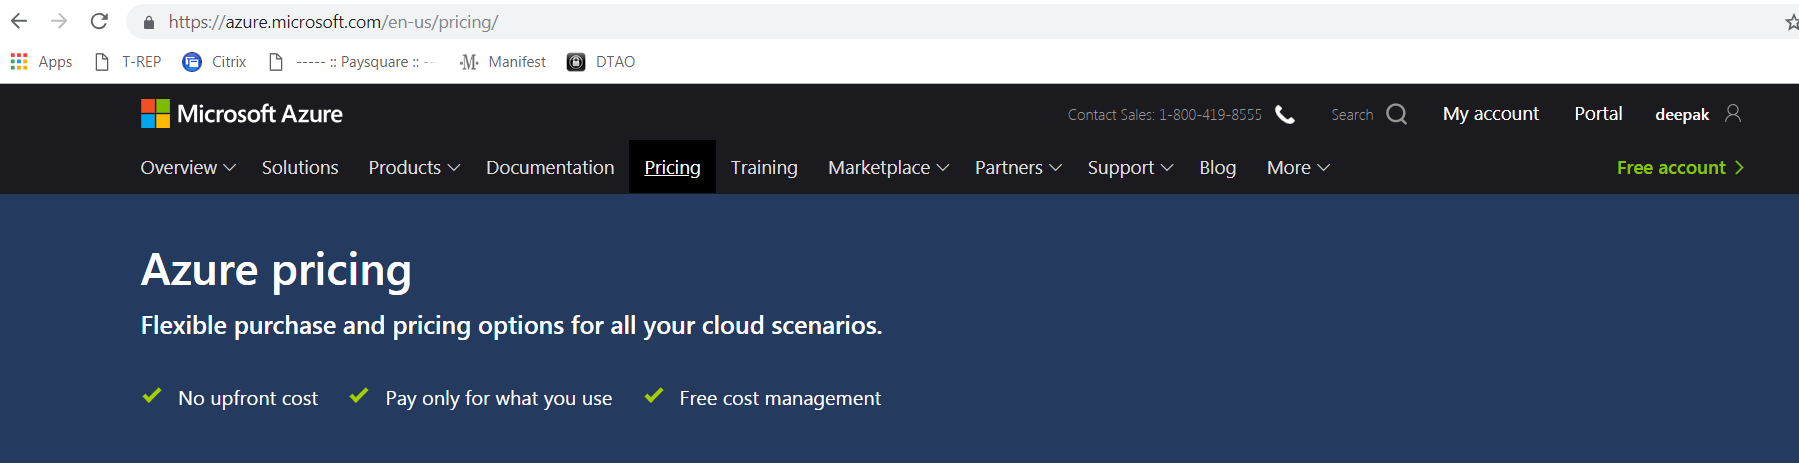Open the deepak user profile icon
Viewport: 1799px width, 463px height.
point(1733,114)
